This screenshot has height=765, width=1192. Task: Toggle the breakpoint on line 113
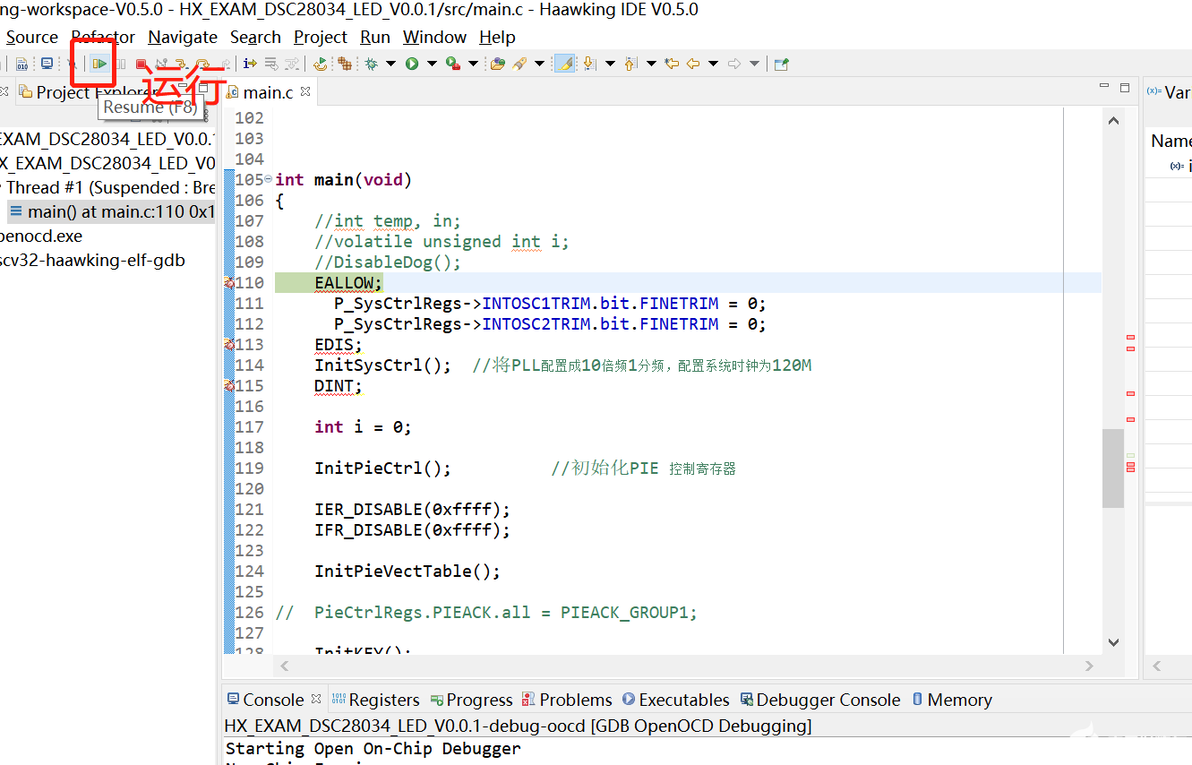(229, 344)
